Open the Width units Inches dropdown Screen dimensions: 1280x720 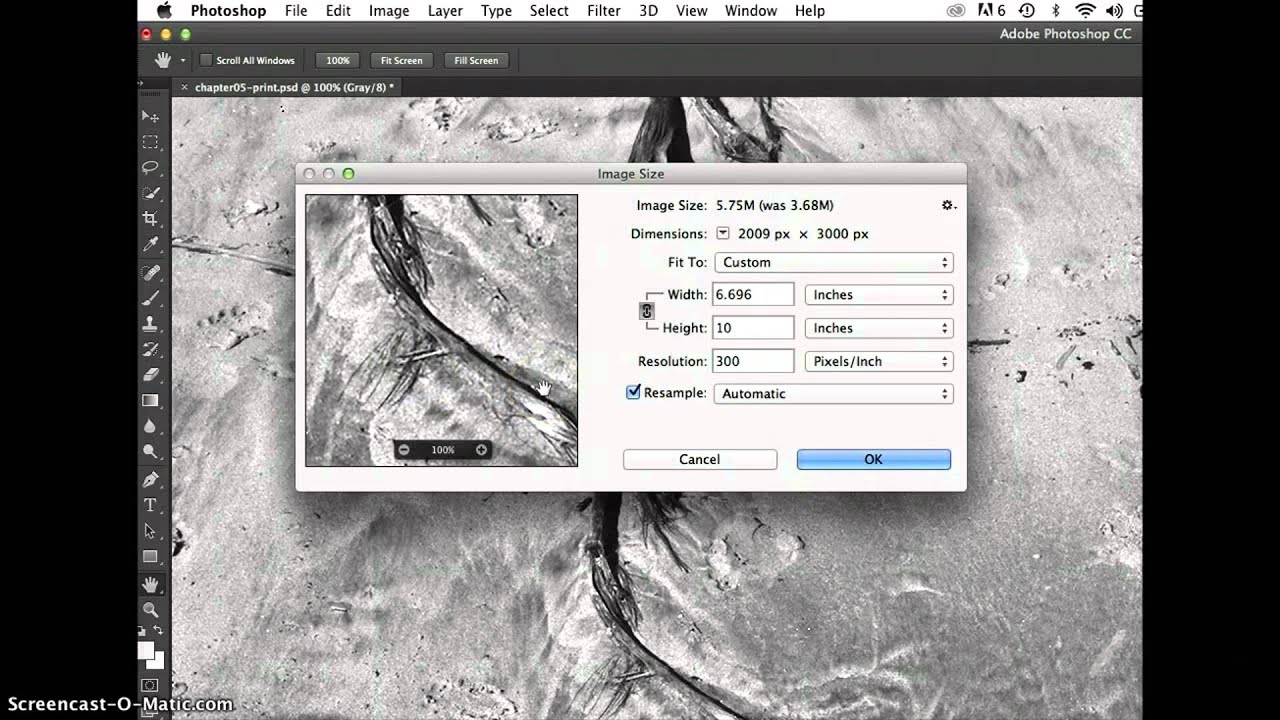pos(878,295)
